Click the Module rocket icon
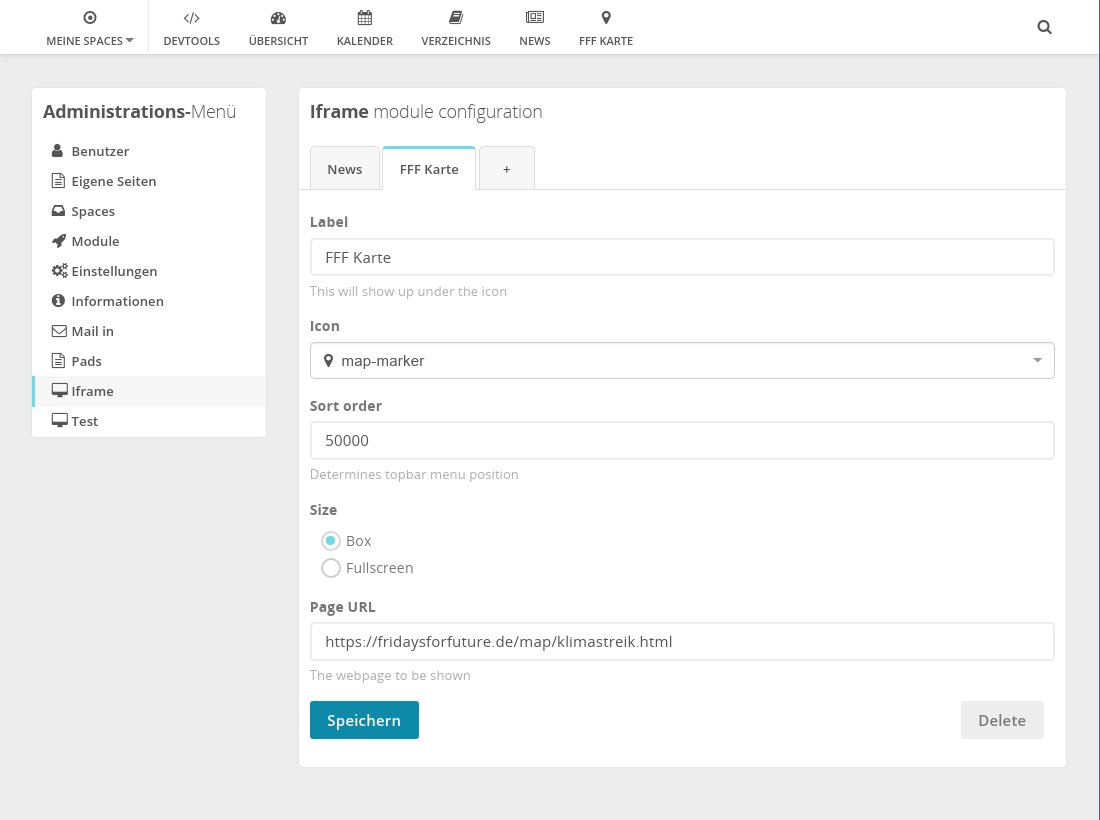1100x820 pixels. click(x=59, y=241)
